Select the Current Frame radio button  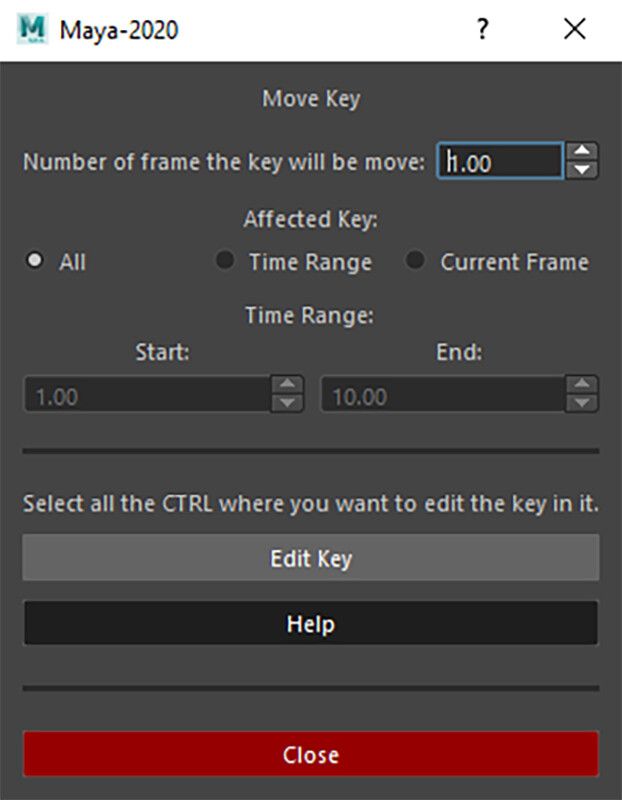(417, 262)
